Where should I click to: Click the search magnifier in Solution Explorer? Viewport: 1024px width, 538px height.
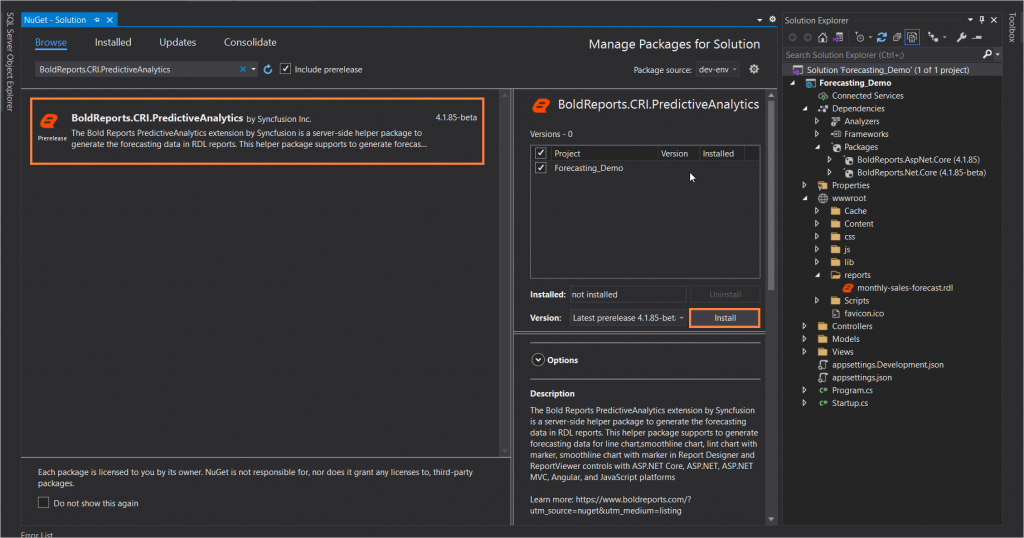click(x=987, y=55)
